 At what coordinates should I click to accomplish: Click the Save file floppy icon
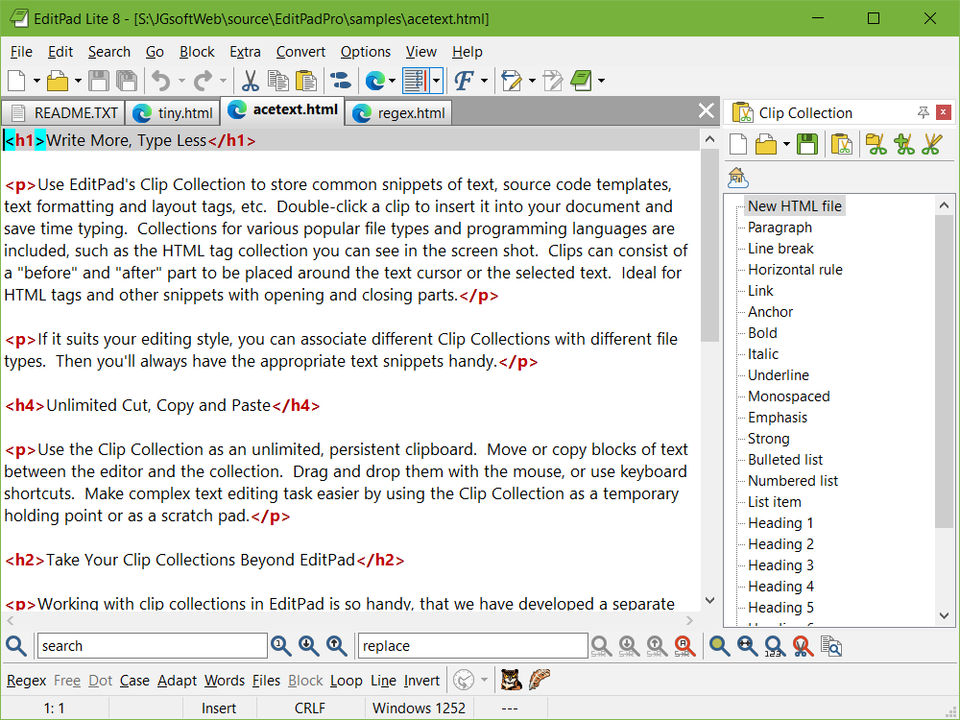[99, 80]
